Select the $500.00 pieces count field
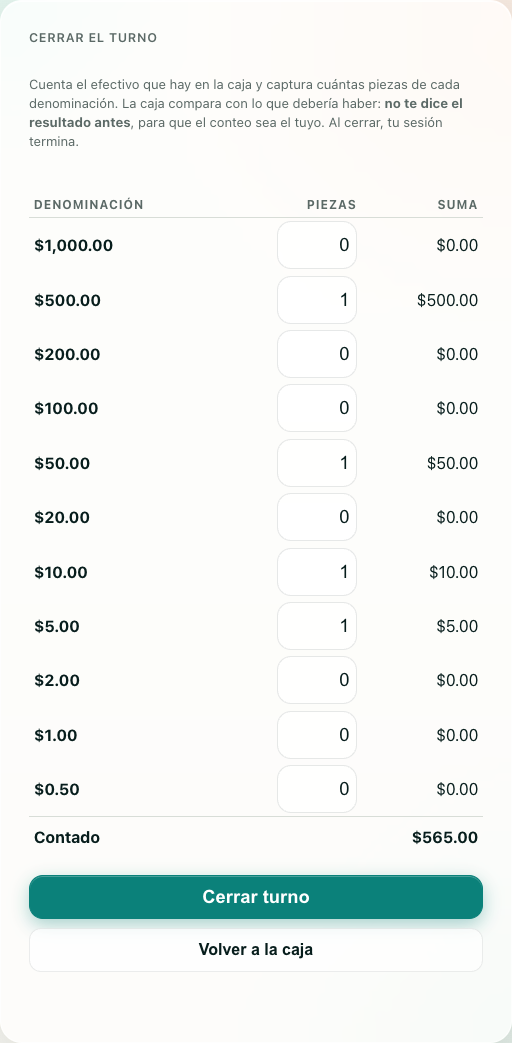512x1043 pixels. 317,300
